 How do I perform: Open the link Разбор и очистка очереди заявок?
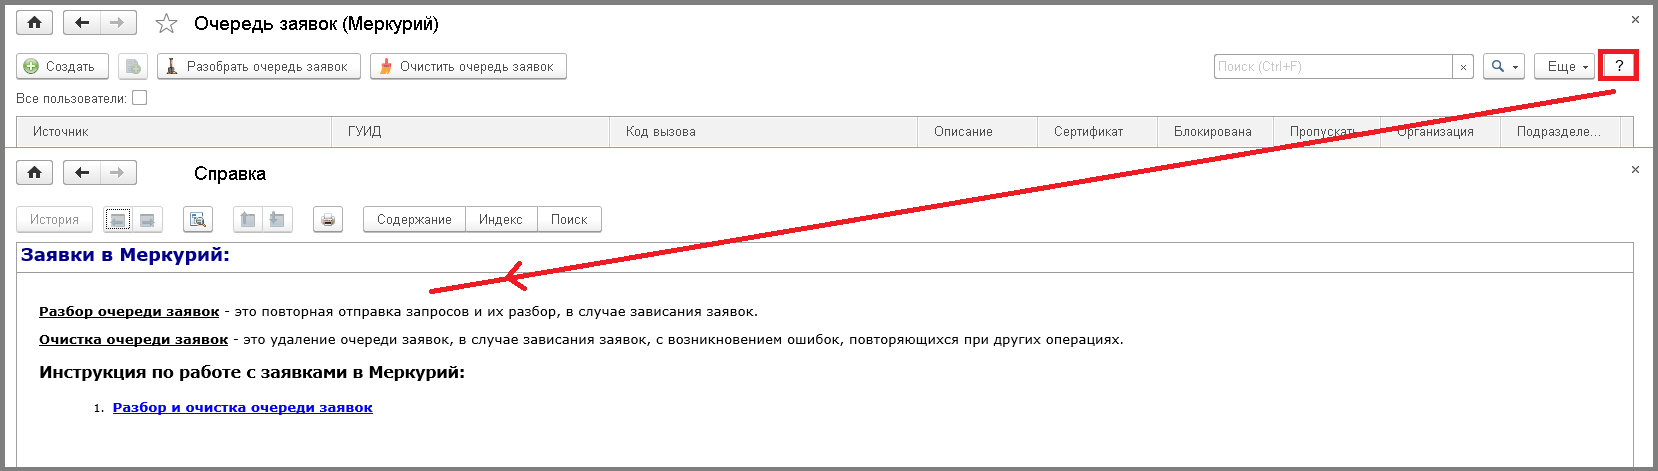[243, 407]
